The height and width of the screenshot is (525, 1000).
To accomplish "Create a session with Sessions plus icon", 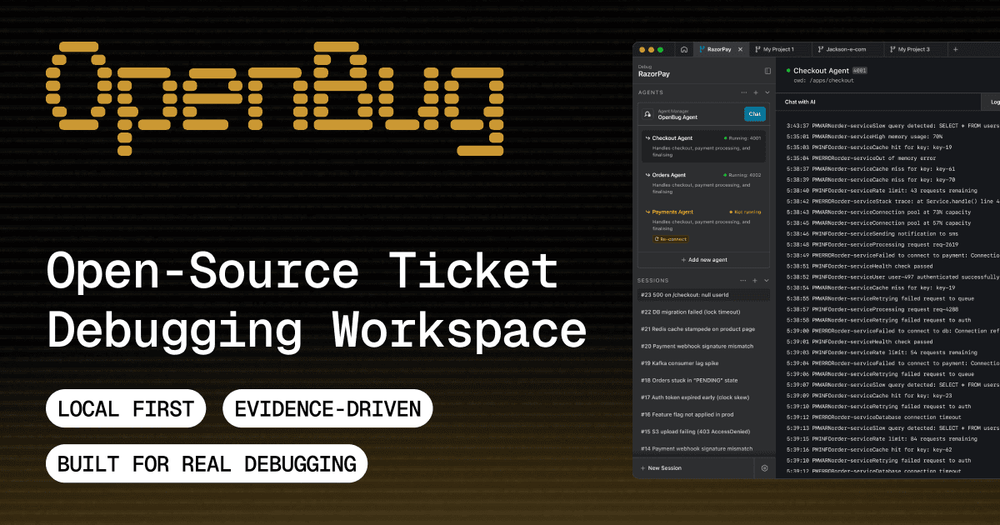I will [755, 281].
